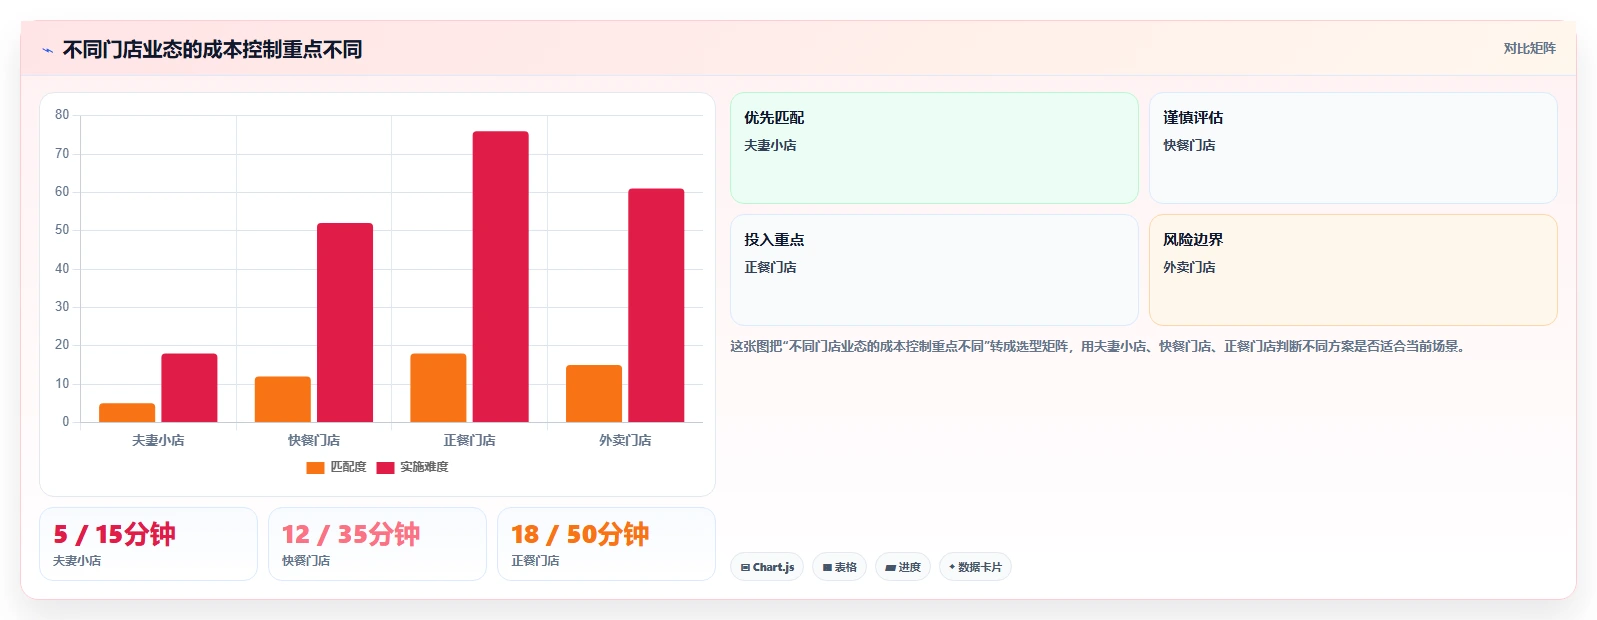
Task: Toggle the 实施难度 legend item
Action: click(413, 467)
